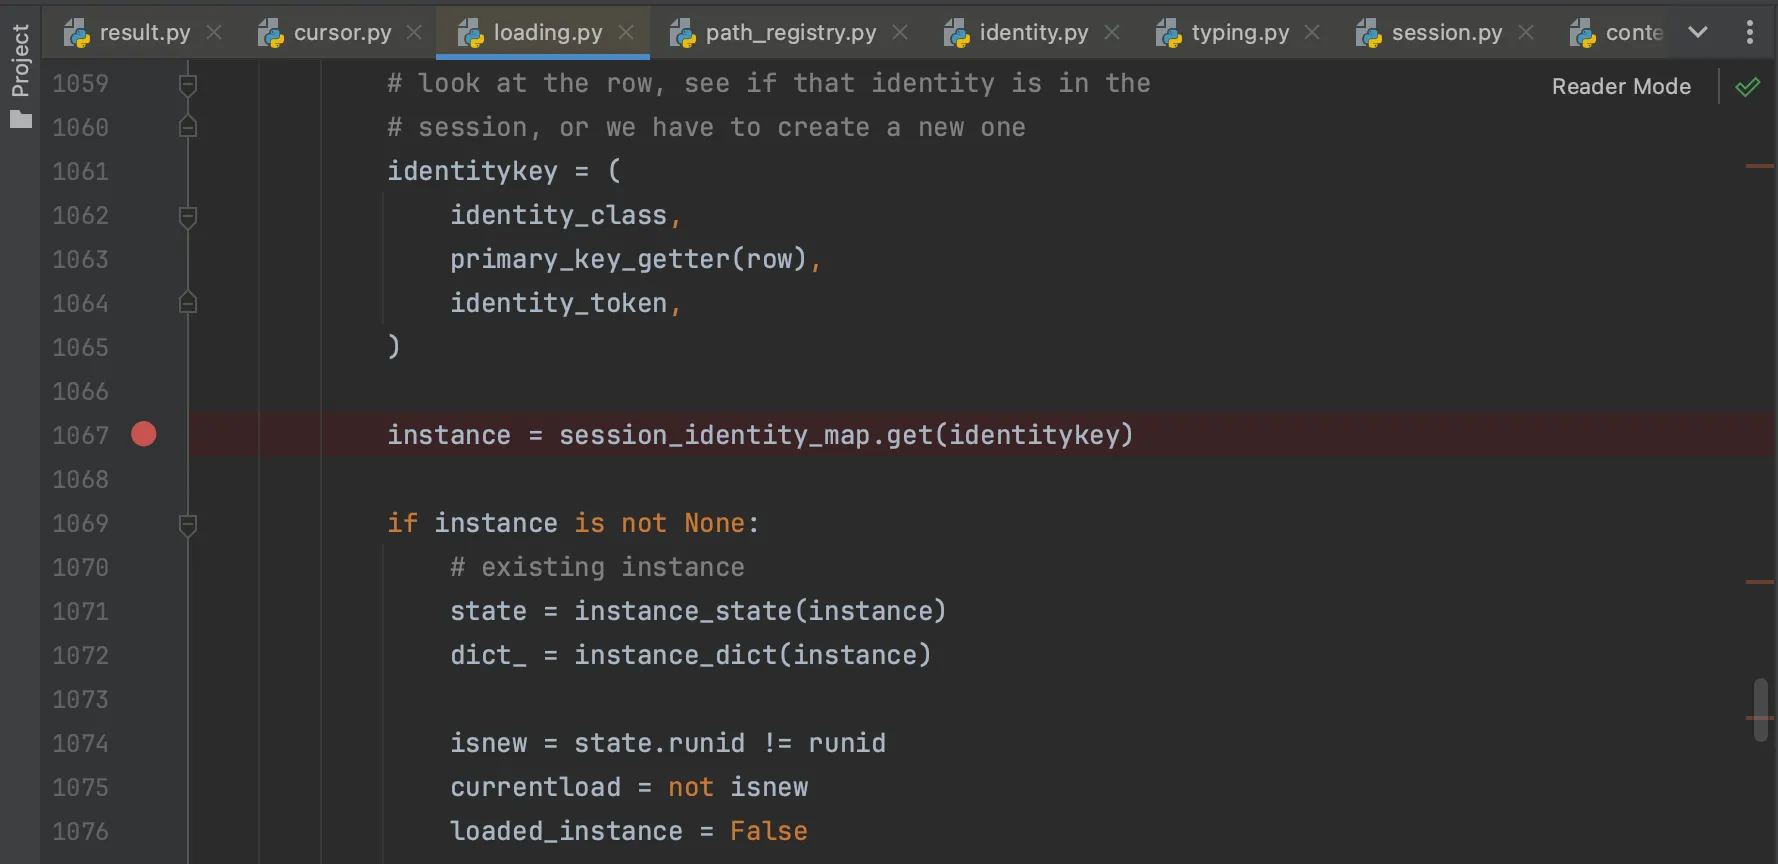Click the fold end marker on line 1064
The width and height of the screenshot is (1778, 864).
pos(187,303)
